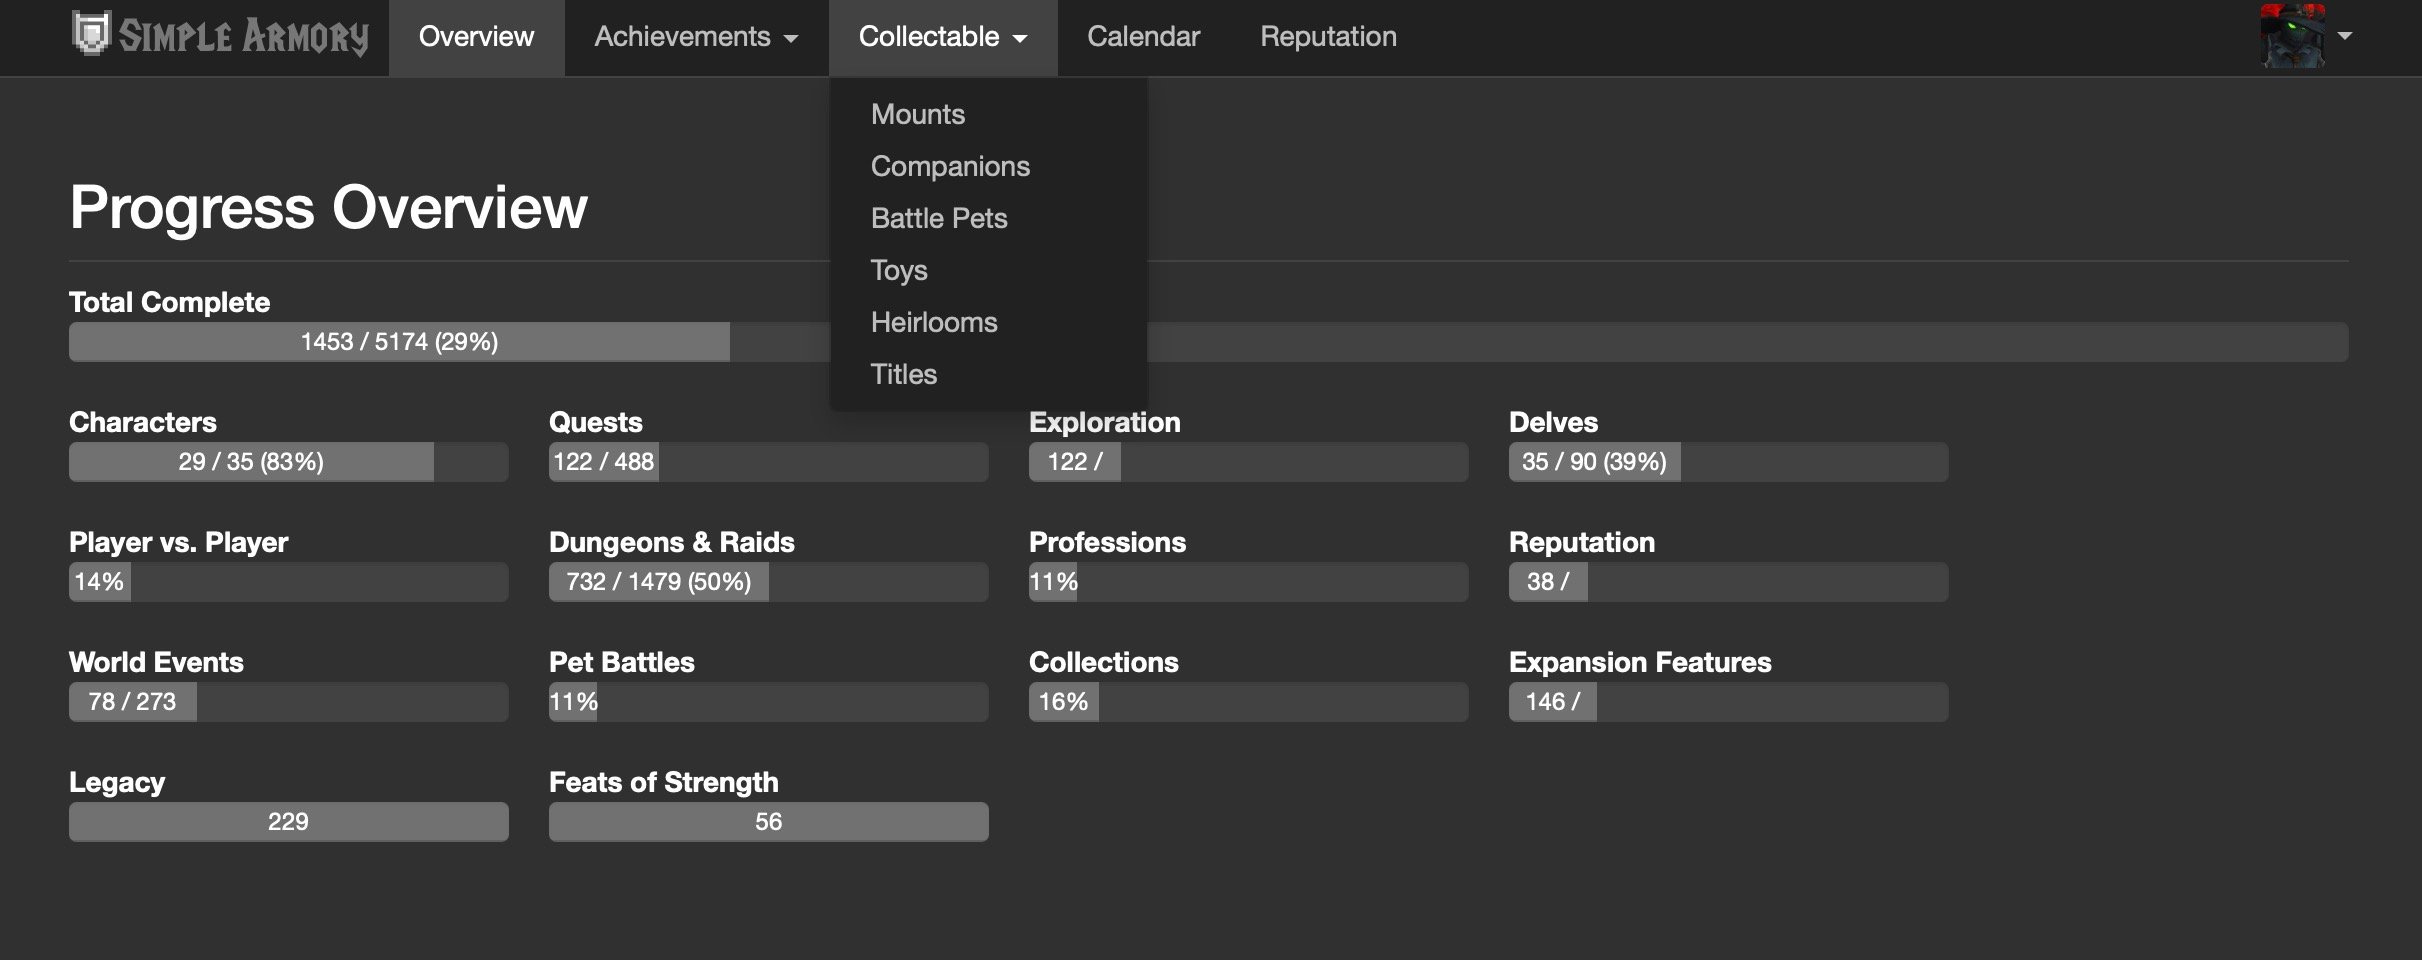Open the Achievements dropdown menu
2422x960 pixels.
coord(696,37)
